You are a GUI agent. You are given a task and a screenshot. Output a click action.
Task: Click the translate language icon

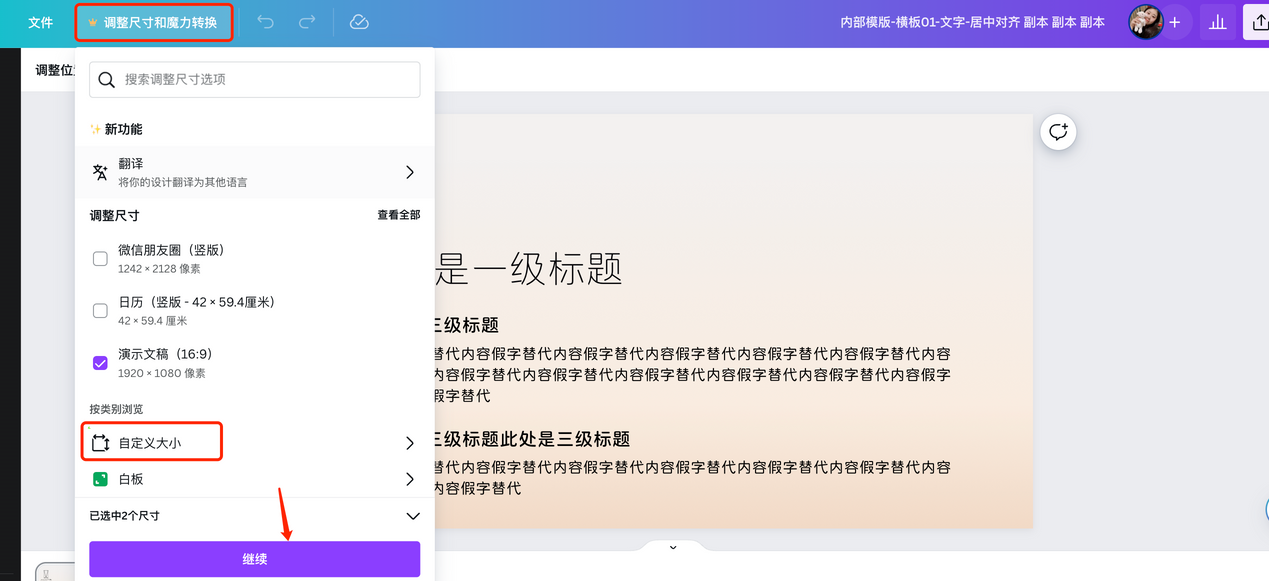point(100,172)
